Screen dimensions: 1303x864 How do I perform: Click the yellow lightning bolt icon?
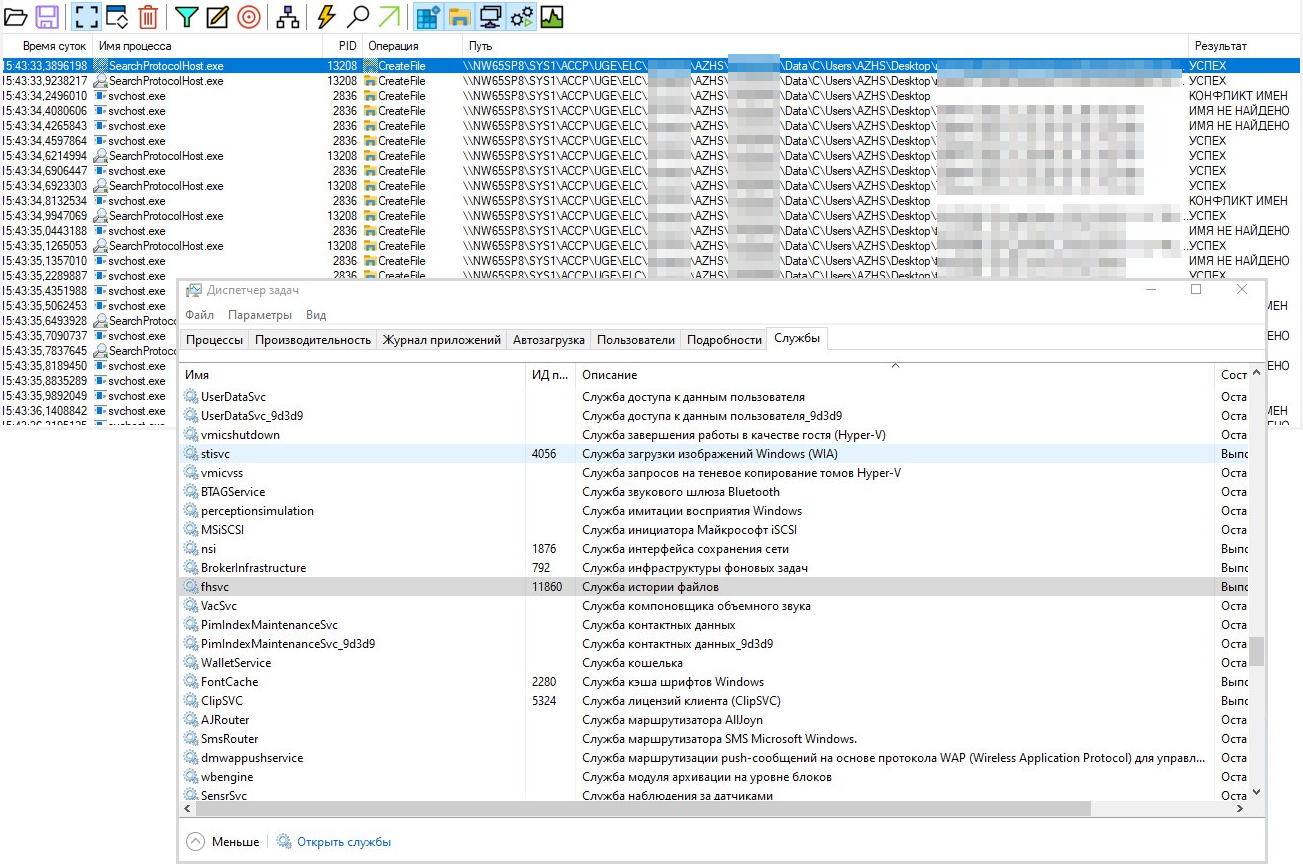click(326, 16)
